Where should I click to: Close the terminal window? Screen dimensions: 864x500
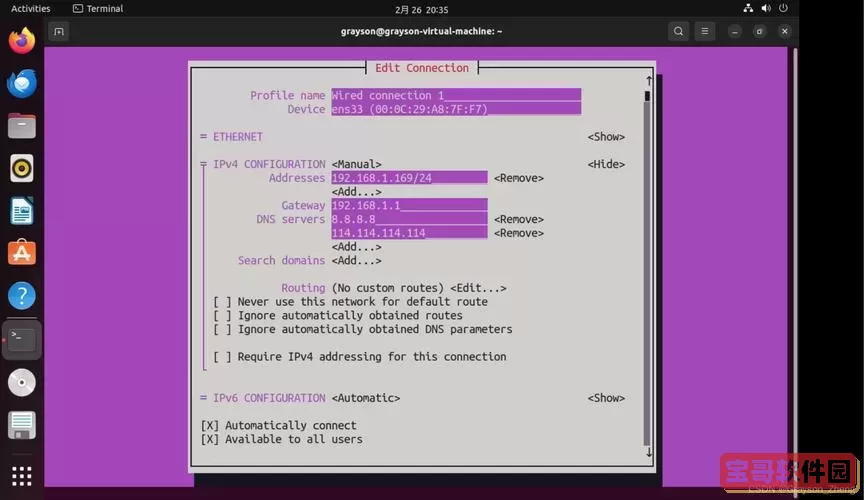click(x=785, y=31)
